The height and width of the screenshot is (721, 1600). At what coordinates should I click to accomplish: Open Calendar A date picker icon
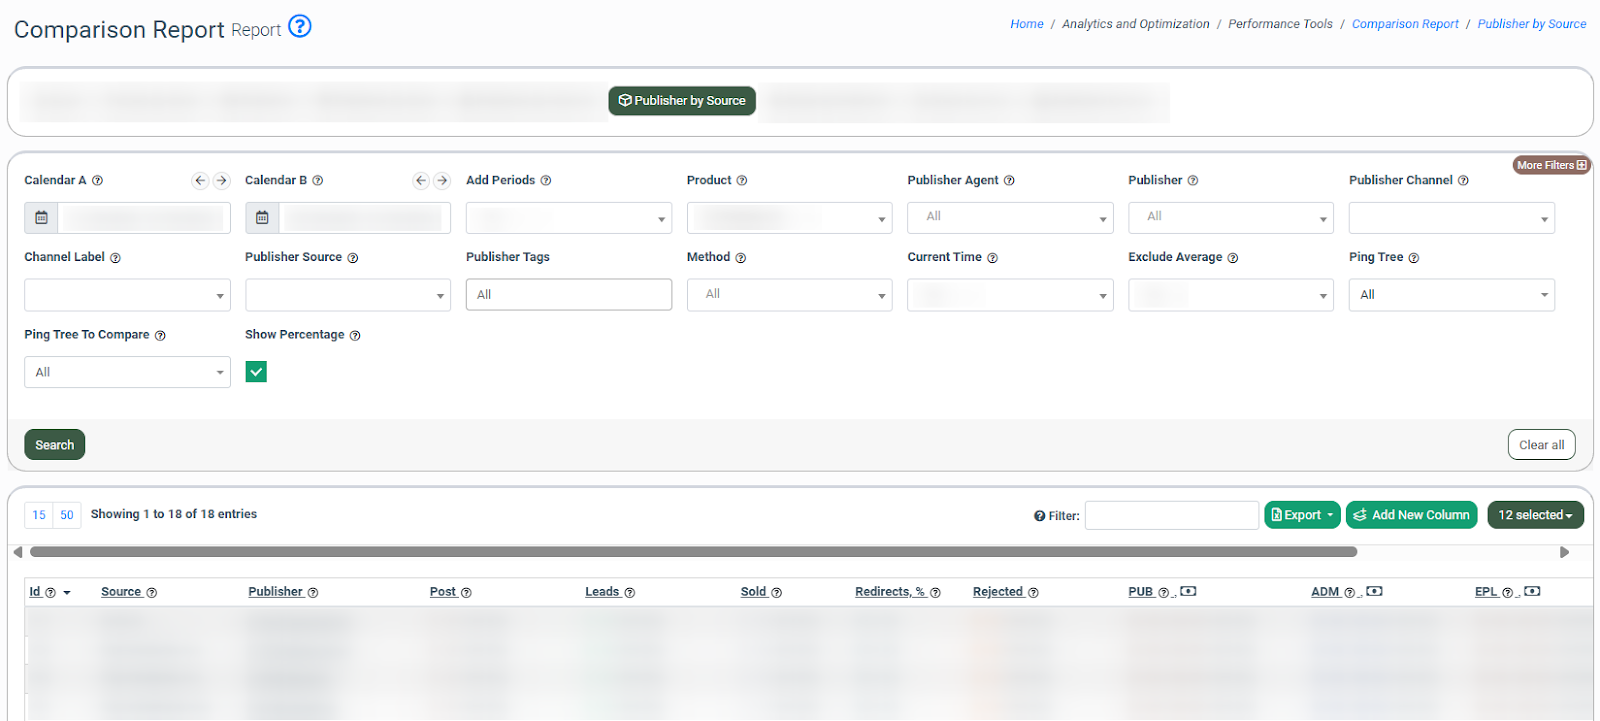41,218
